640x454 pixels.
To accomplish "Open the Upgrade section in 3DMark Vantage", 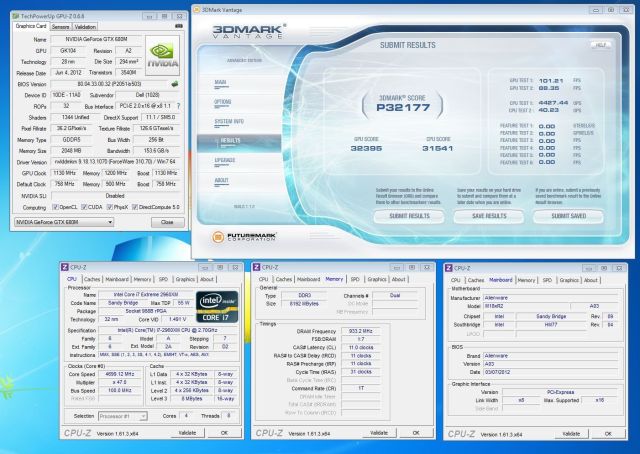I will tap(225, 161).
